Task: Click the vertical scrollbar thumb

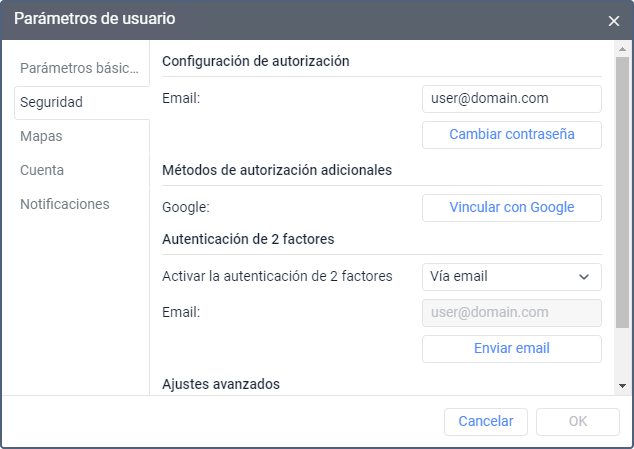Action: click(623, 190)
